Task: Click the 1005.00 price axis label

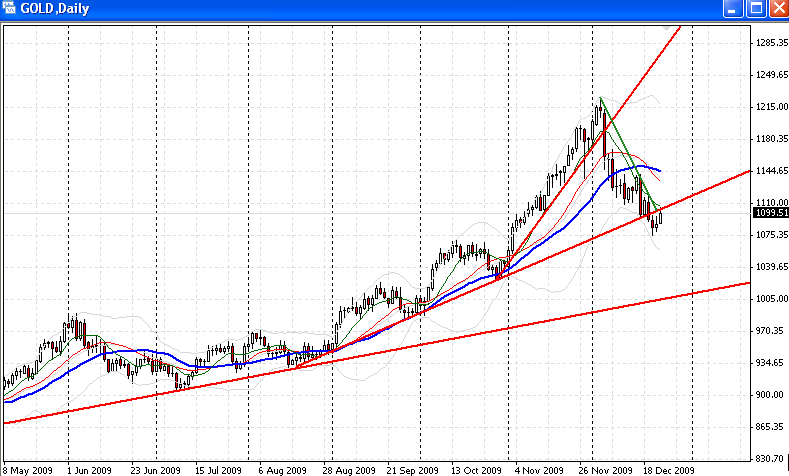Action: (x=772, y=299)
